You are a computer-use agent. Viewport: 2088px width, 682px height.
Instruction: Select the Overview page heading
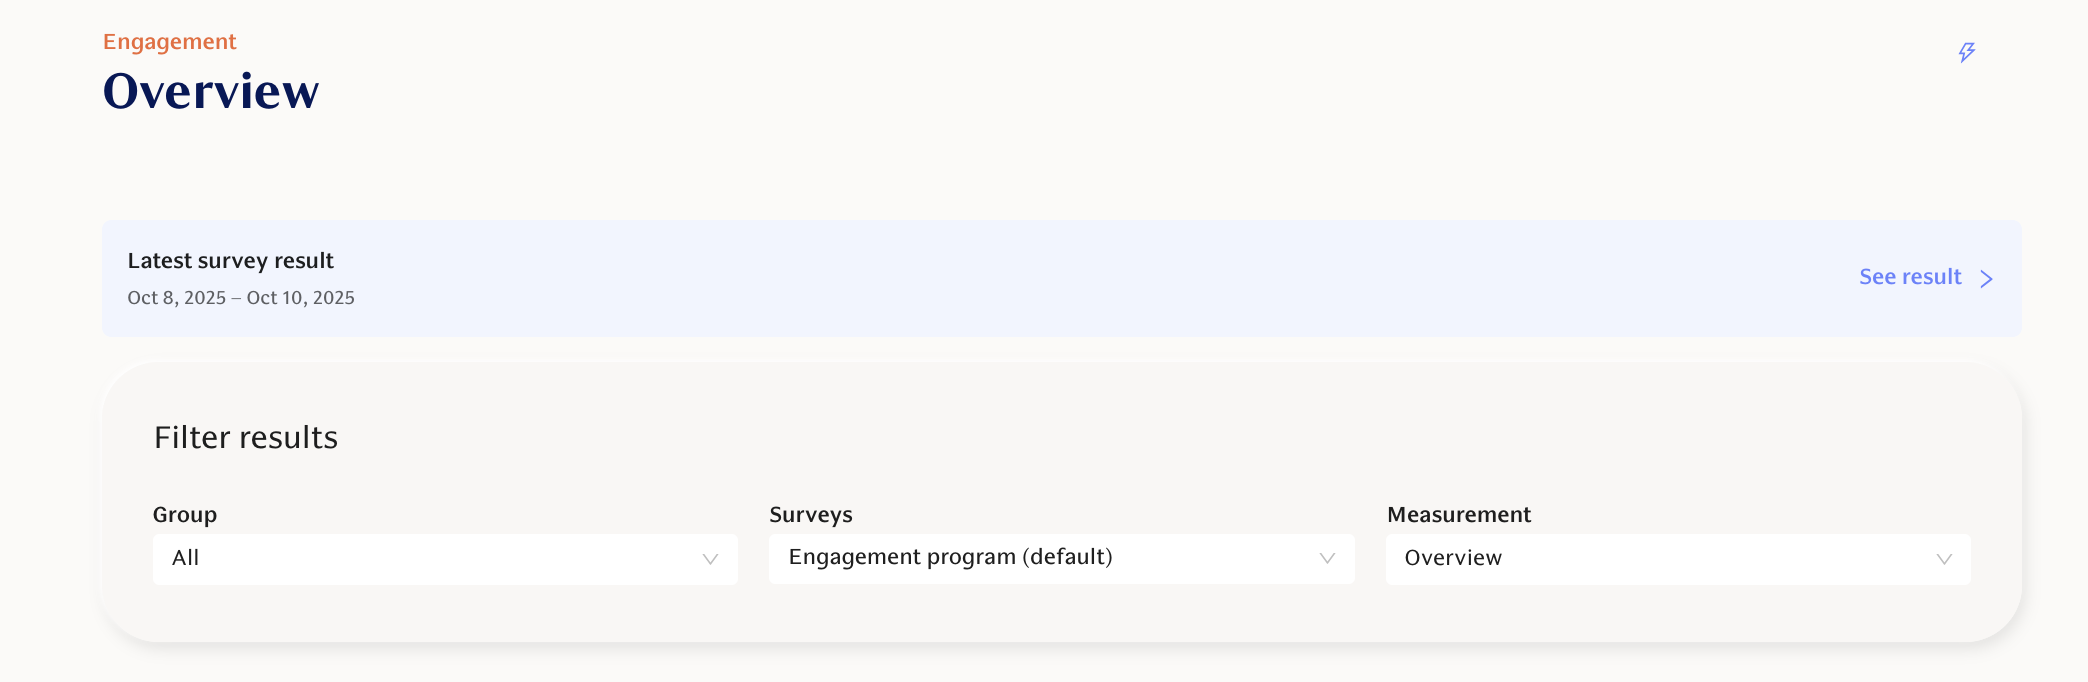211,91
